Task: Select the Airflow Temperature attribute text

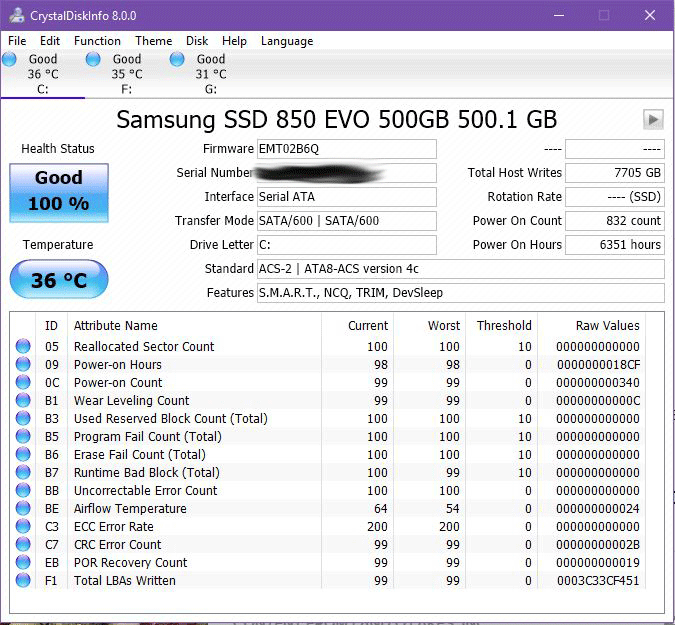Action: coord(130,509)
